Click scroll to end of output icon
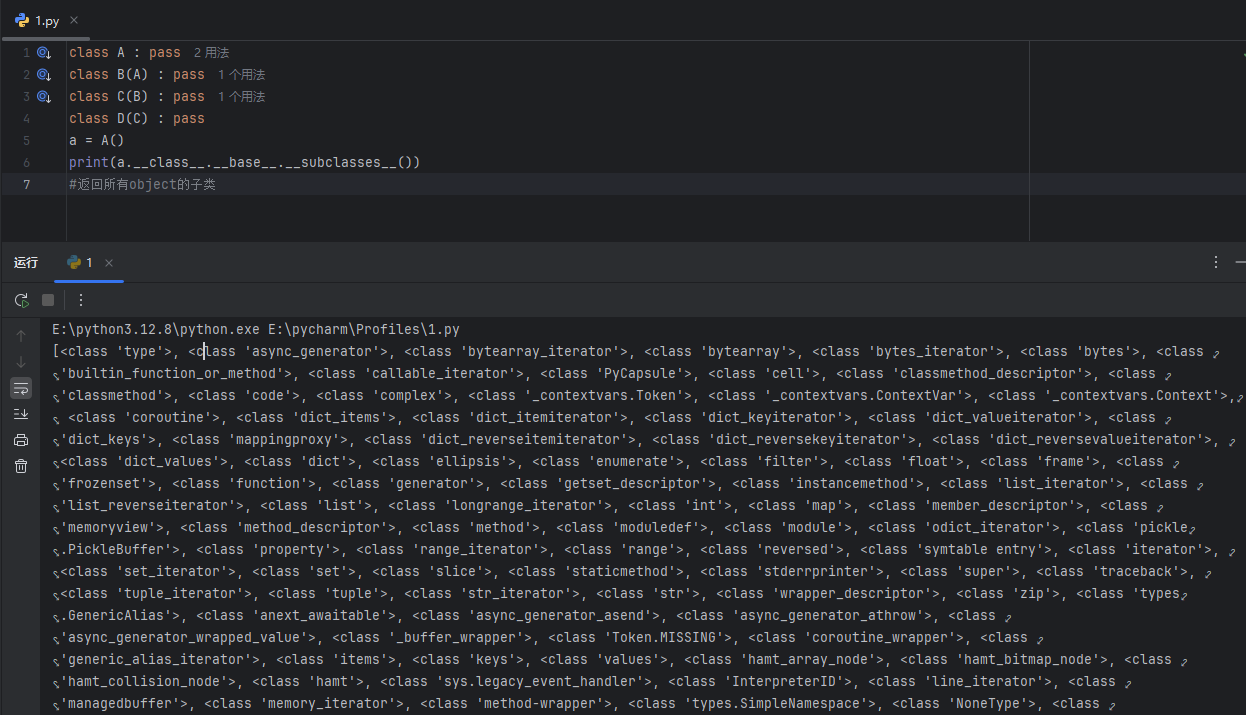 21,414
